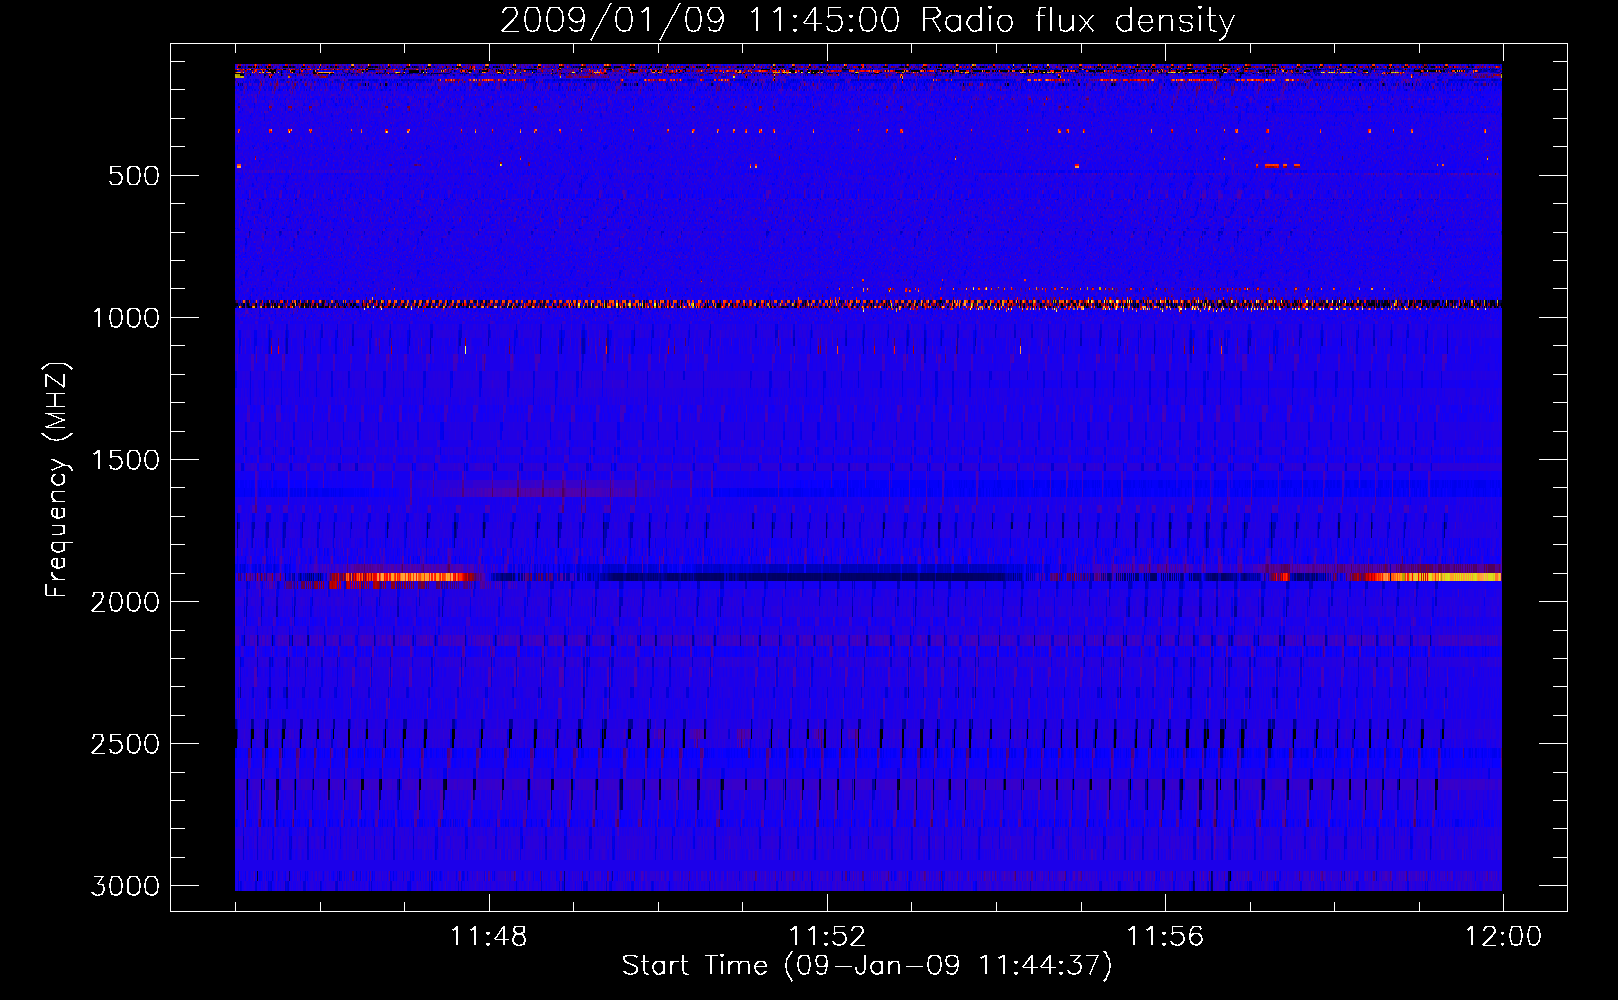Click the 3000 frequency tick label

click(x=125, y=886)
